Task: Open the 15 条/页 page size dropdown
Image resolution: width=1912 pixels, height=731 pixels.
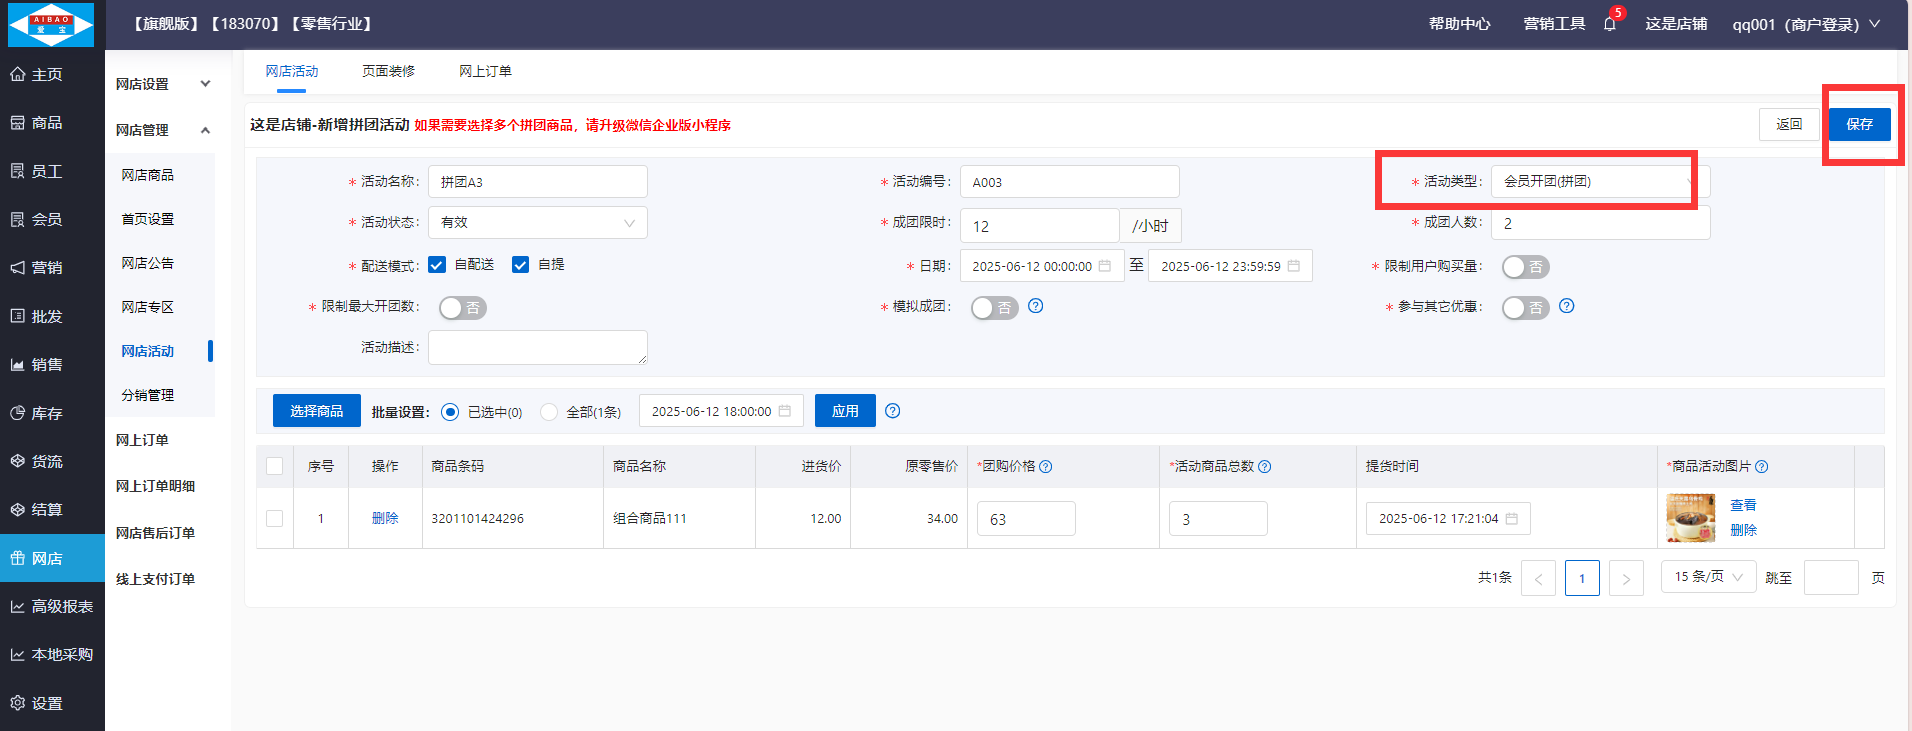Action: [x=1707, y=577]
